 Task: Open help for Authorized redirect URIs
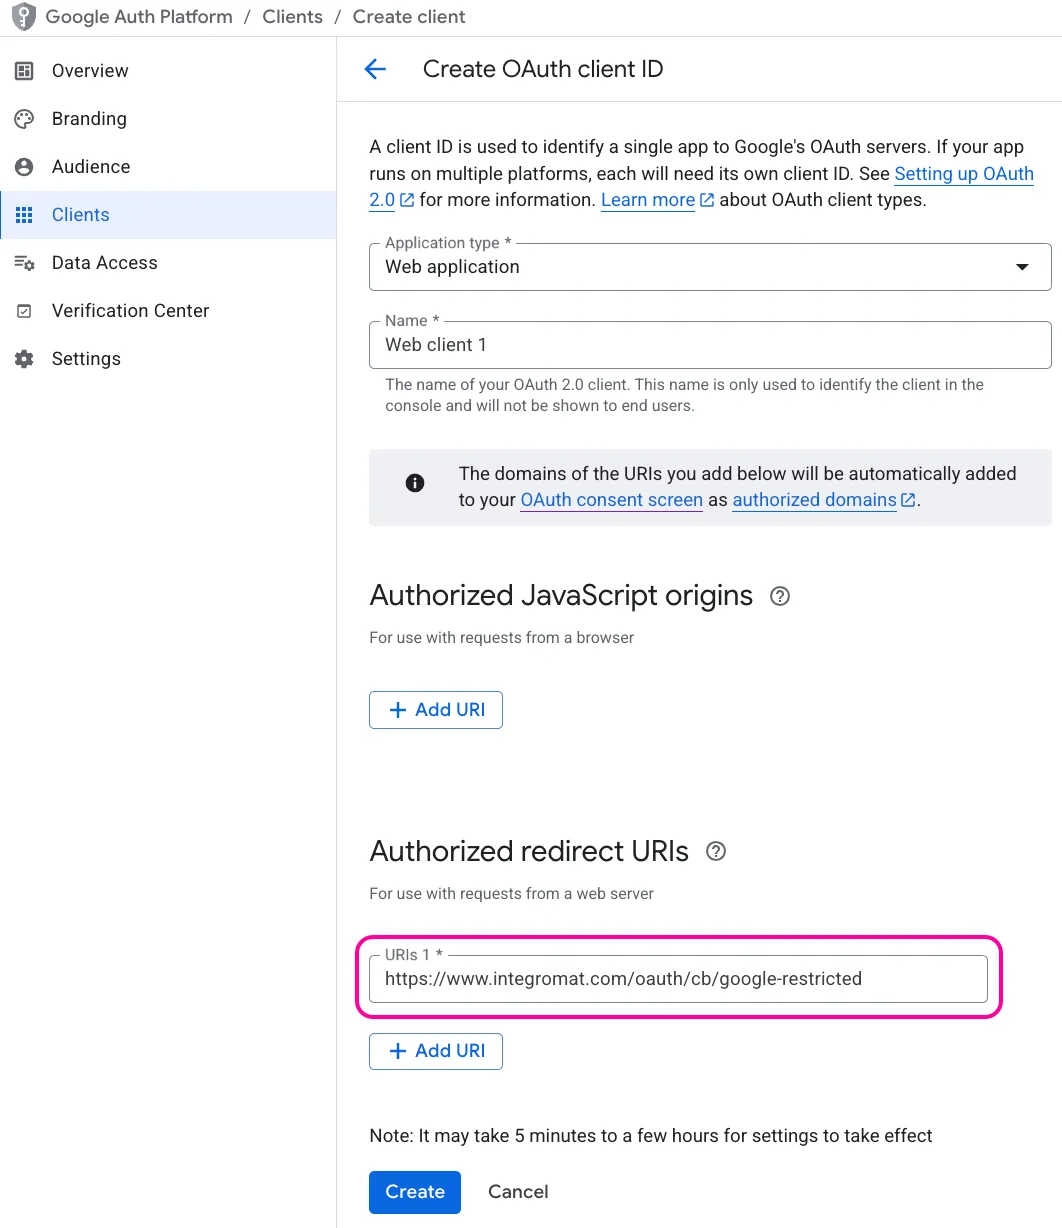point(716,852)
